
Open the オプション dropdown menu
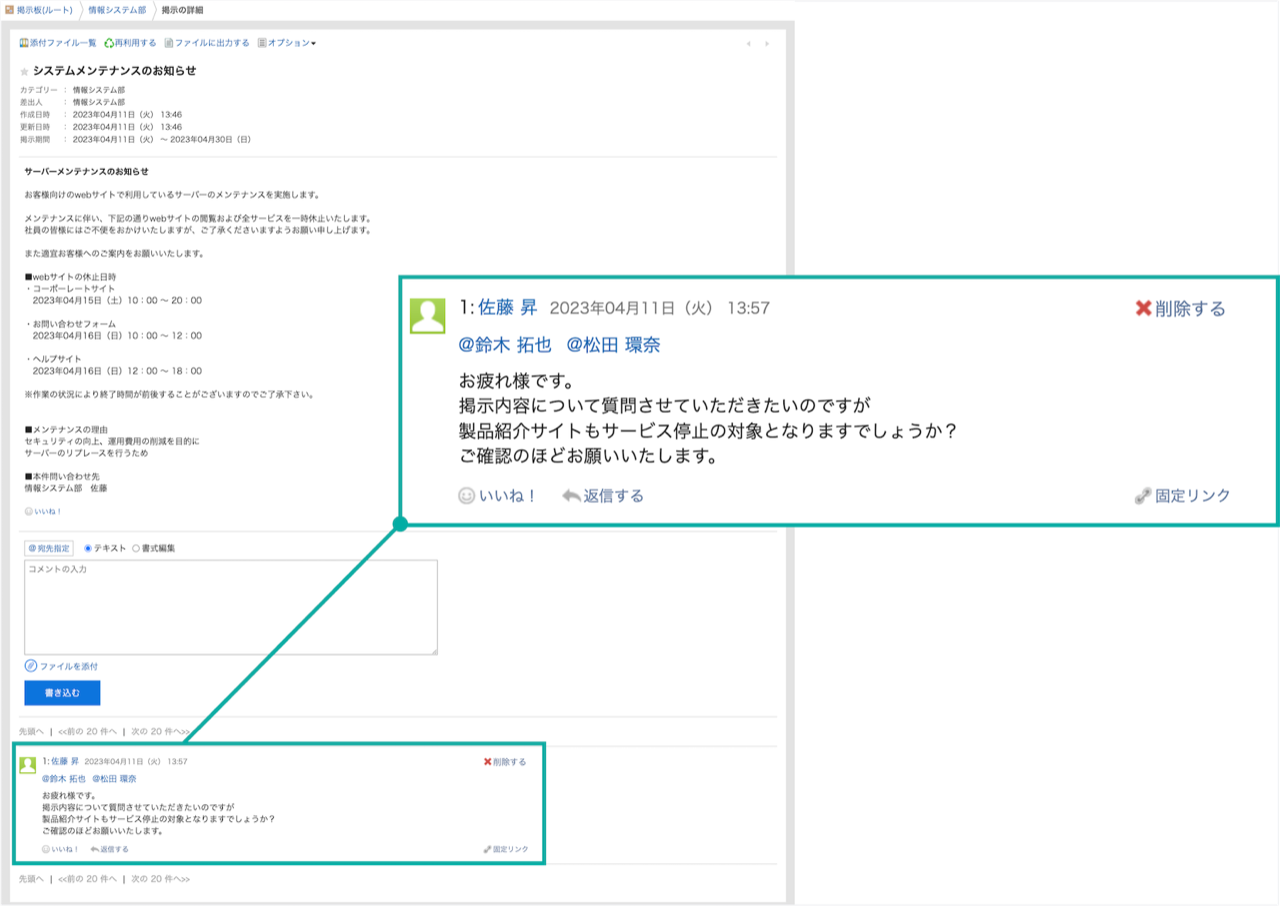287,43
